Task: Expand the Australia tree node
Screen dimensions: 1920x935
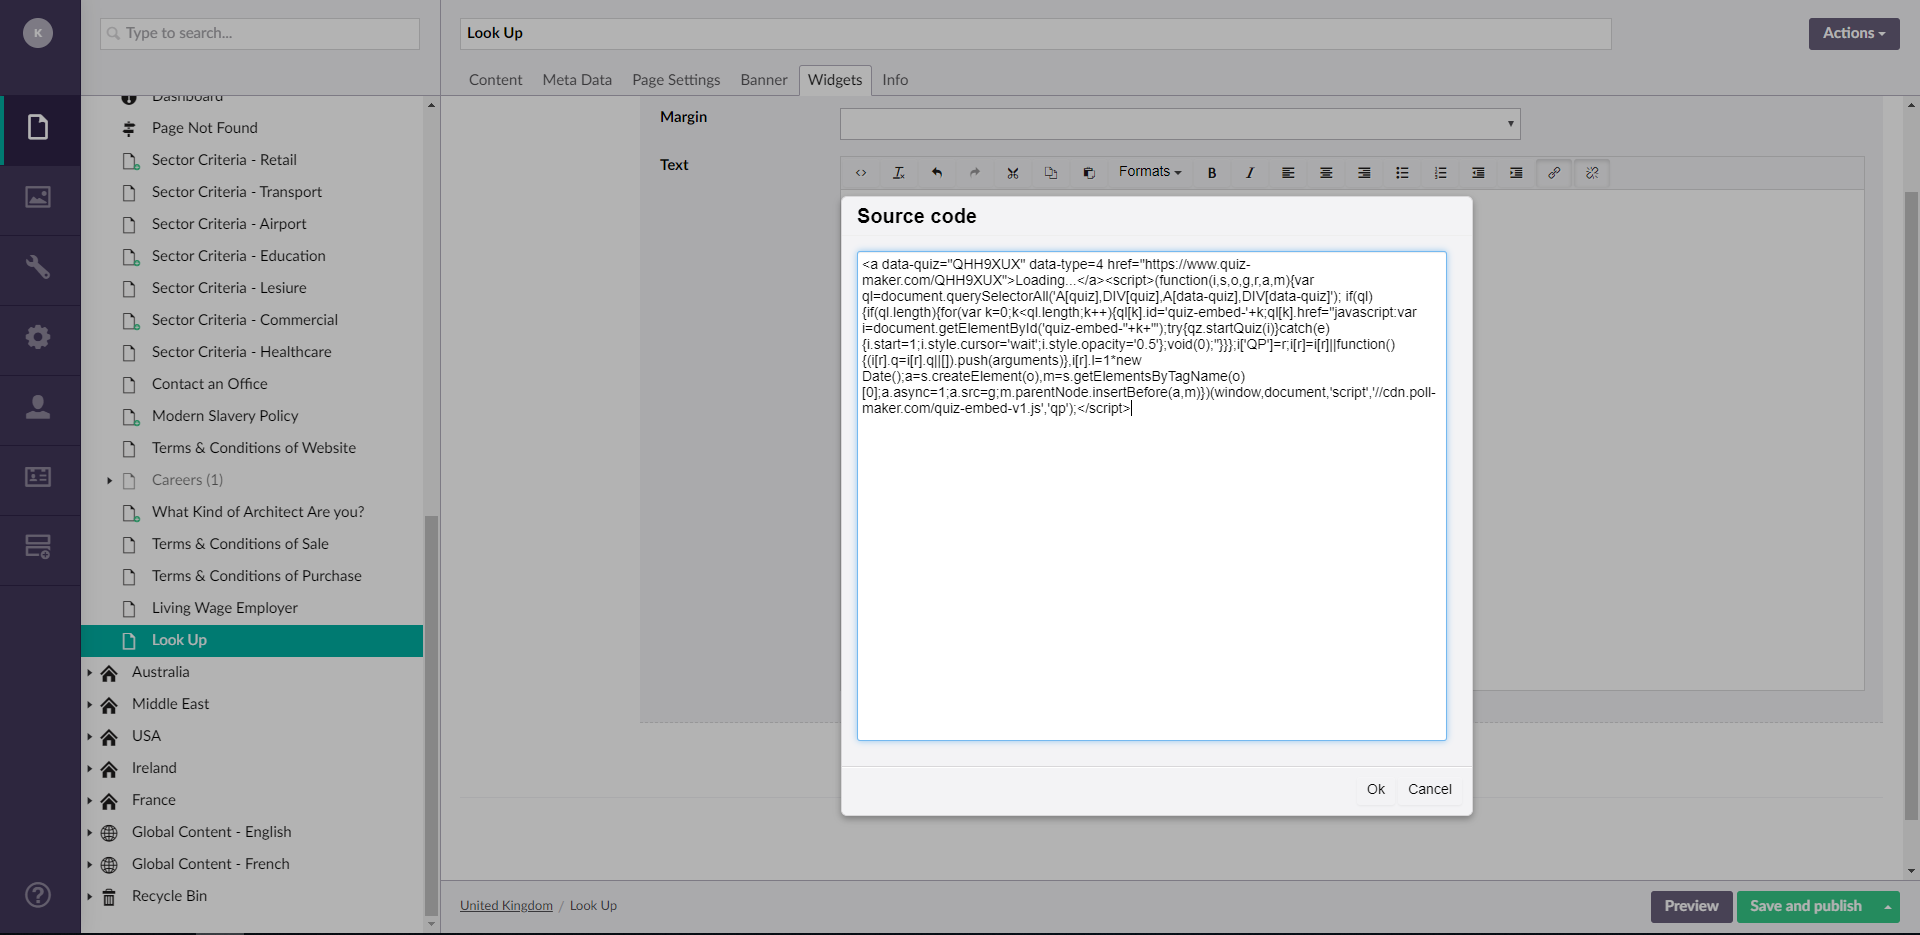Action: tap(90, 673)
